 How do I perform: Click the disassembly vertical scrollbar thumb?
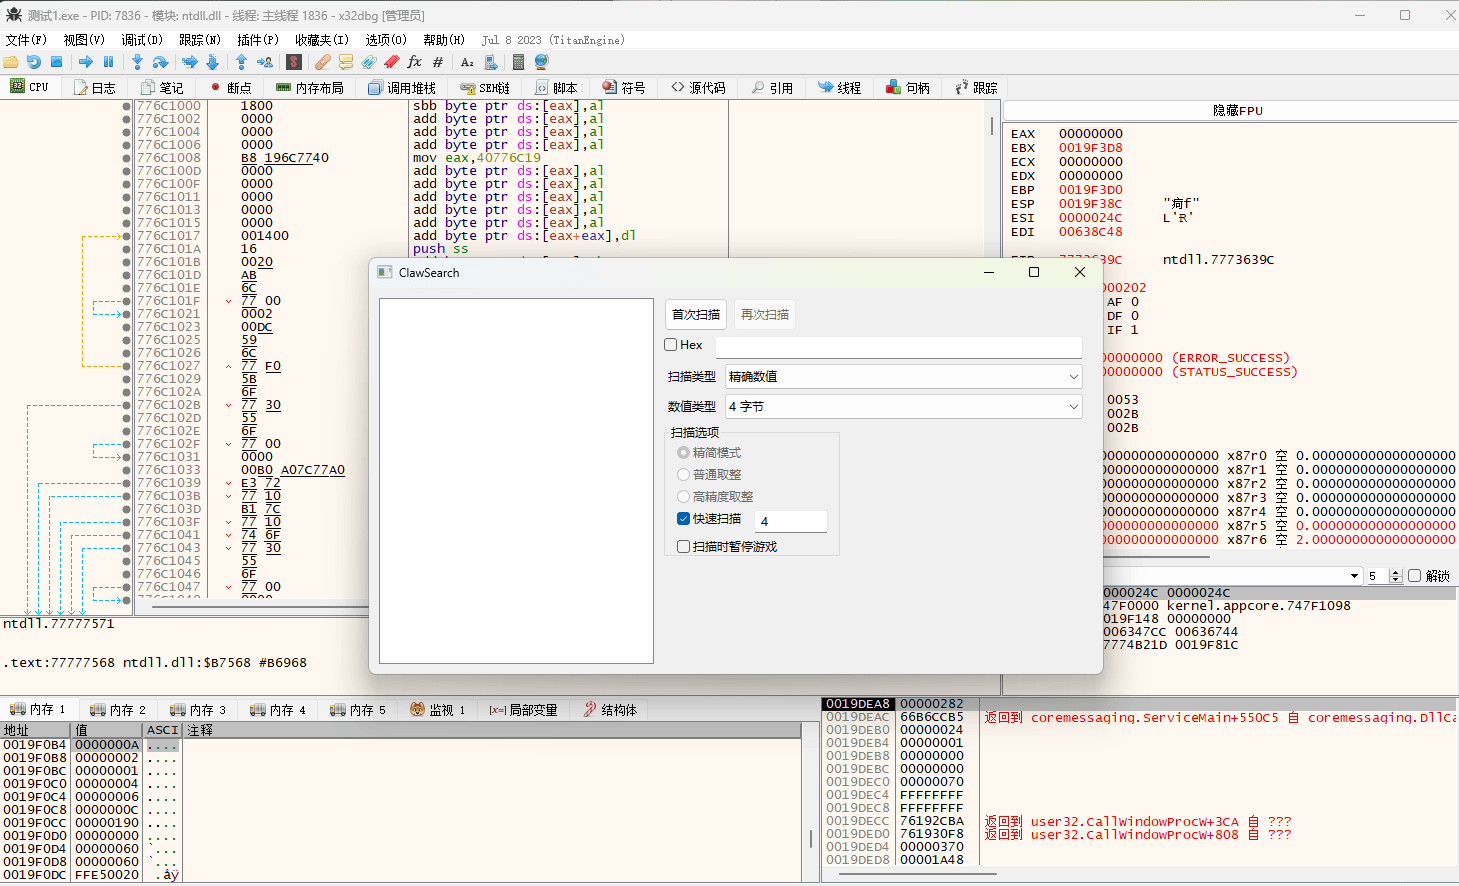pos(992,126)
